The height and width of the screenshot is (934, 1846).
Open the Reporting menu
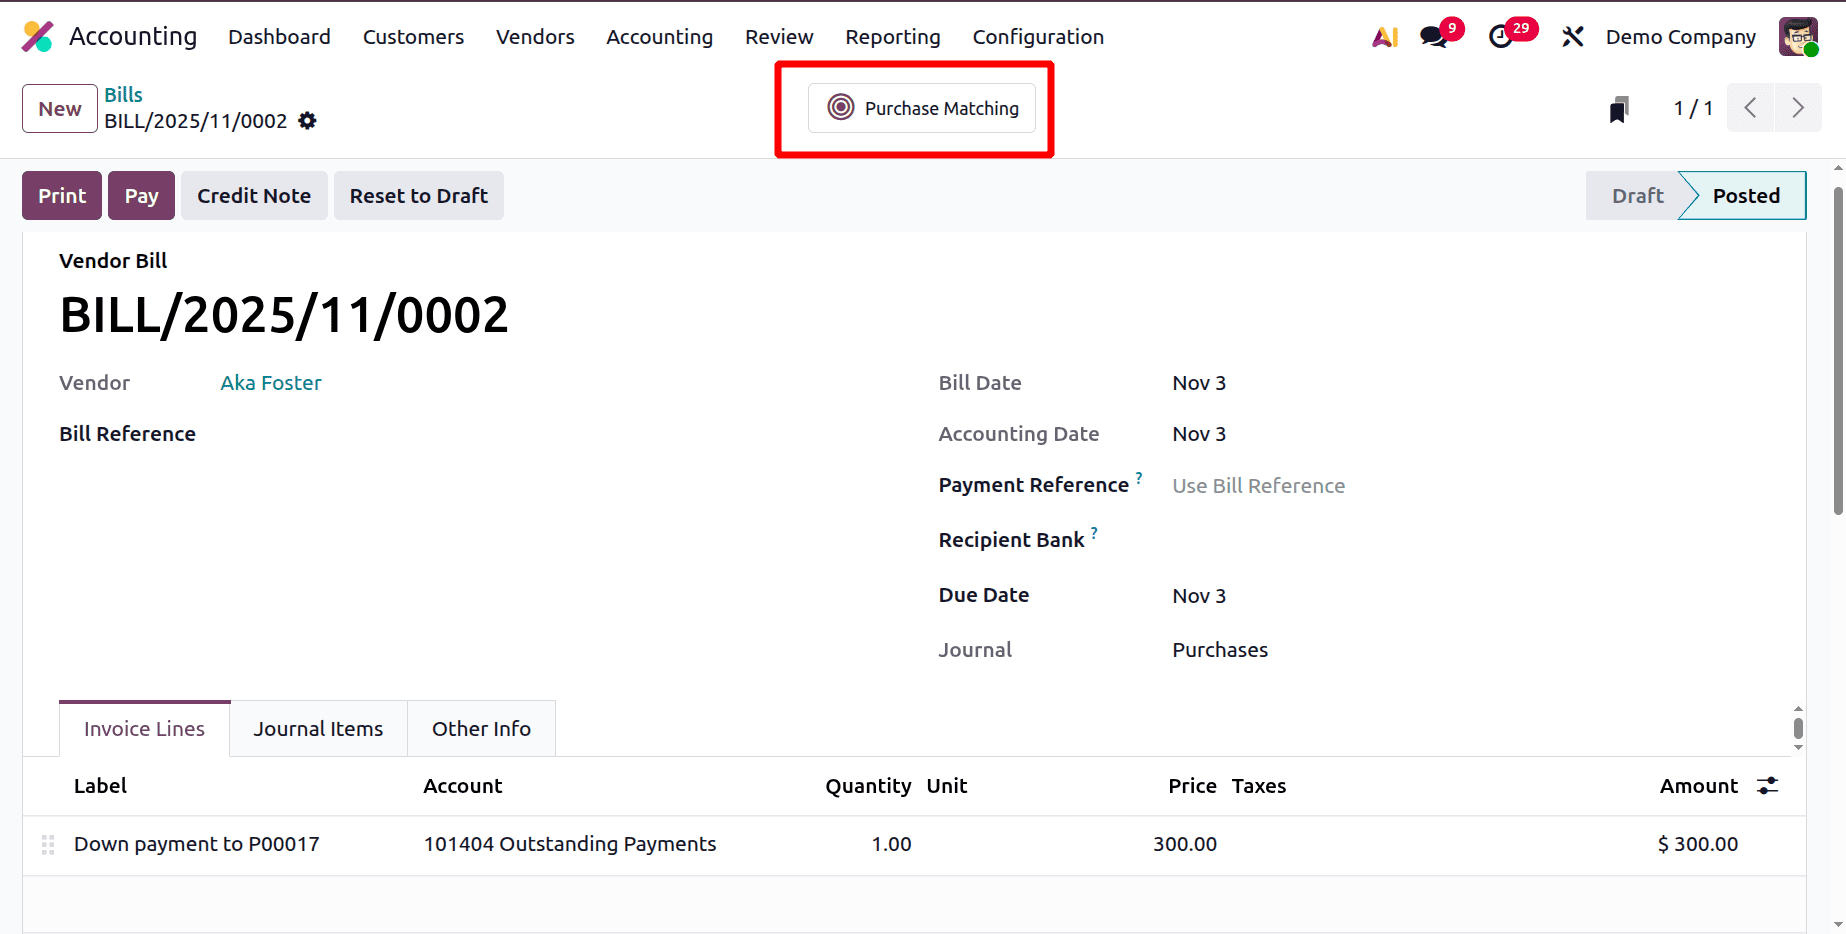(x=892, y=36)
